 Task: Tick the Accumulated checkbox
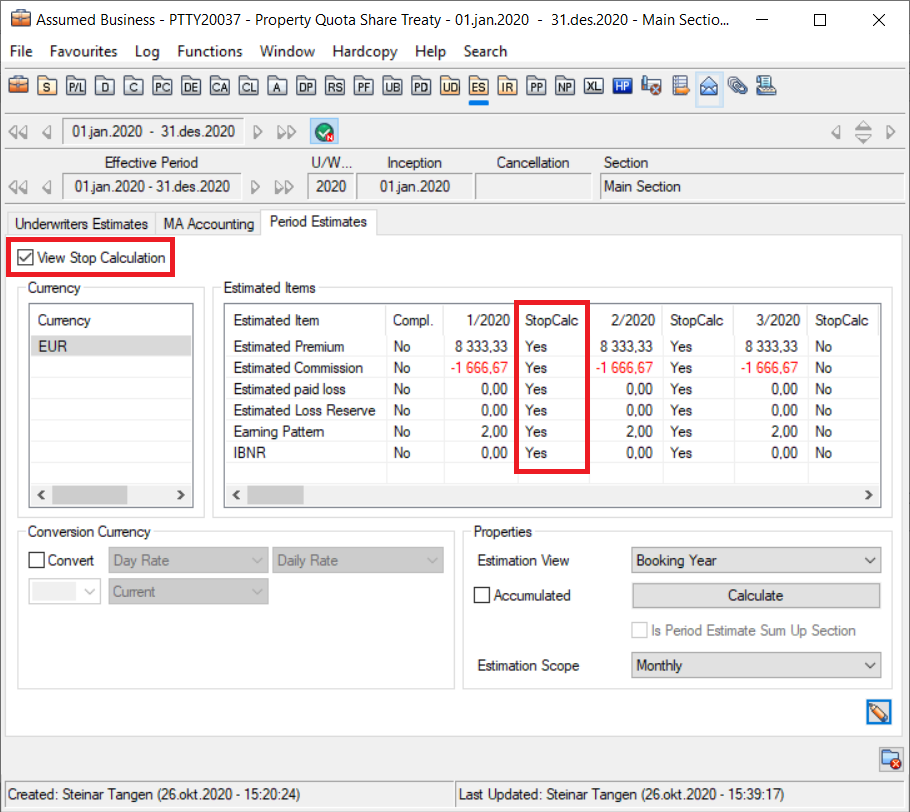click(483, 596)
